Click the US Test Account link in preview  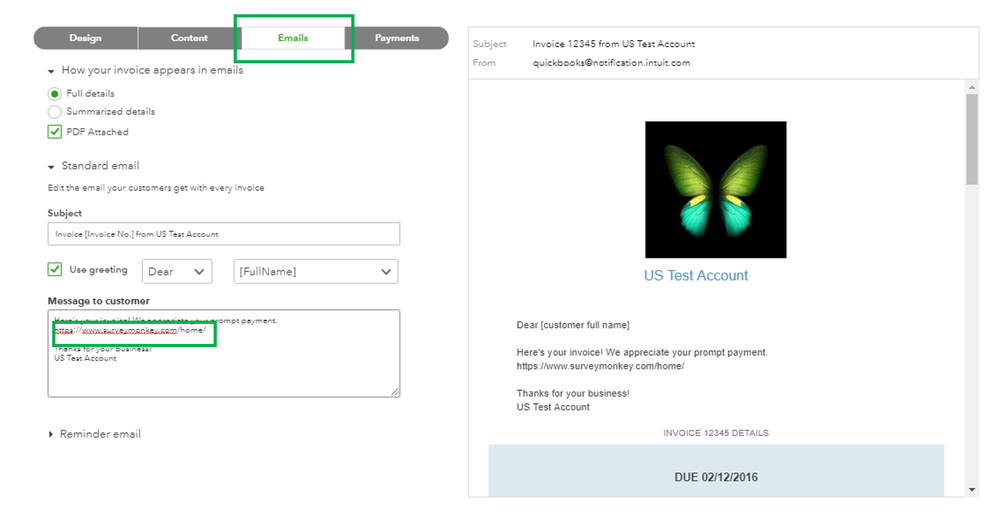click(696, 276)
